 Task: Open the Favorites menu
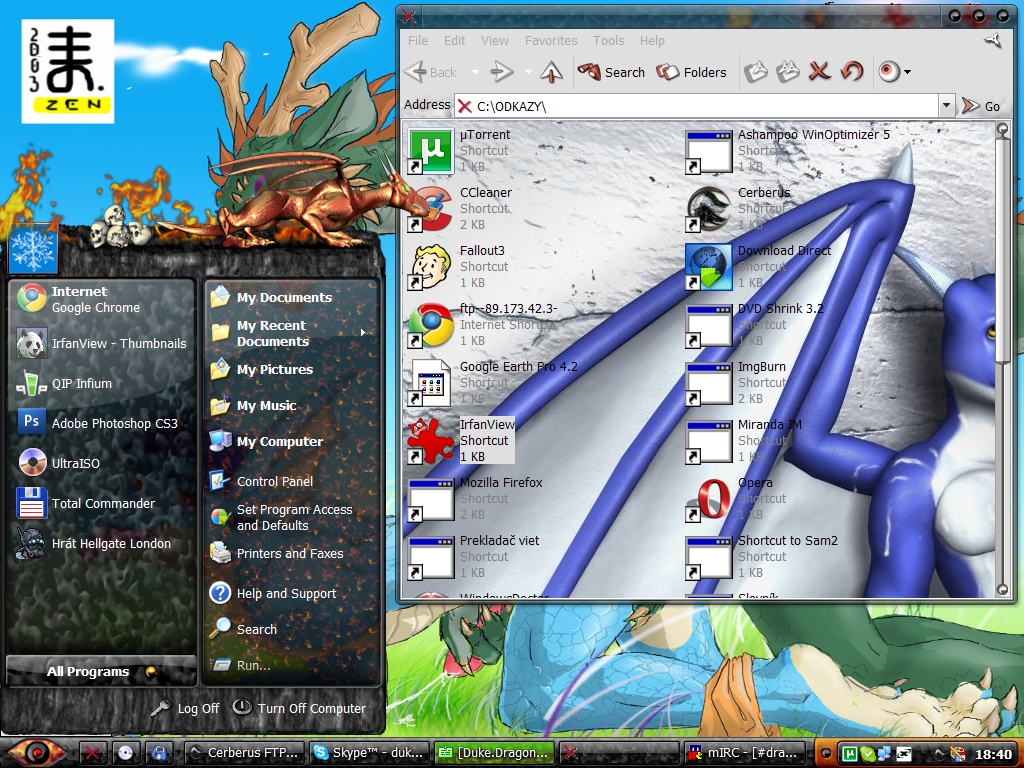tap(551, 40)
